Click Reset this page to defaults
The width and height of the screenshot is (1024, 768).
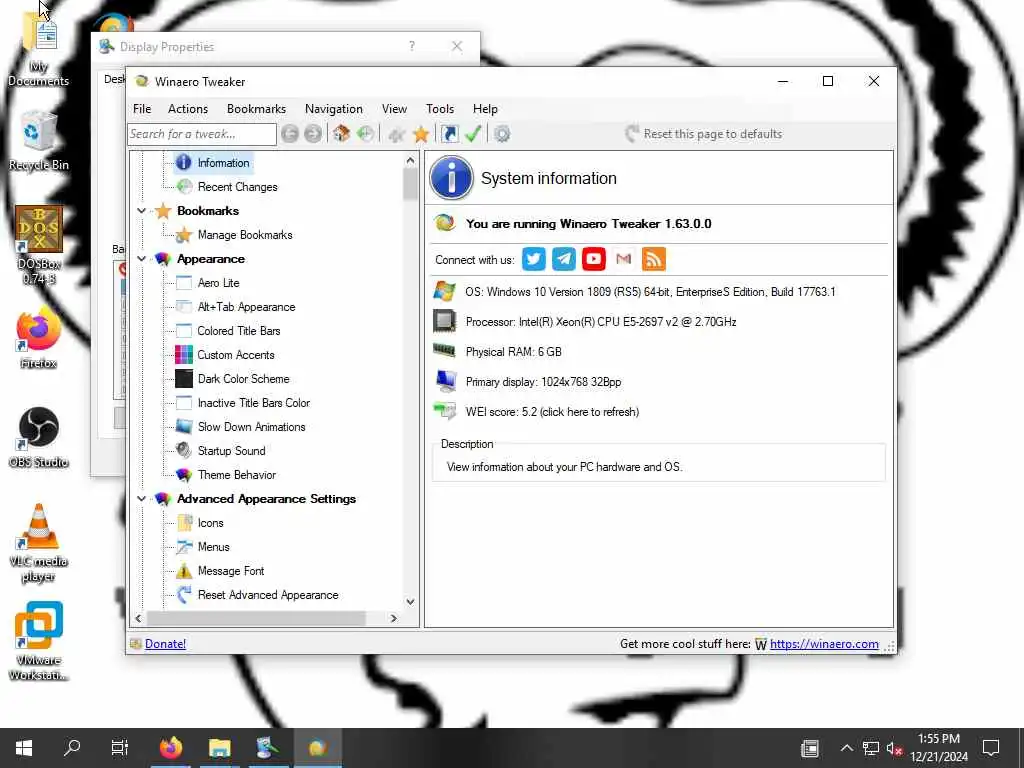tap(703, 134)
